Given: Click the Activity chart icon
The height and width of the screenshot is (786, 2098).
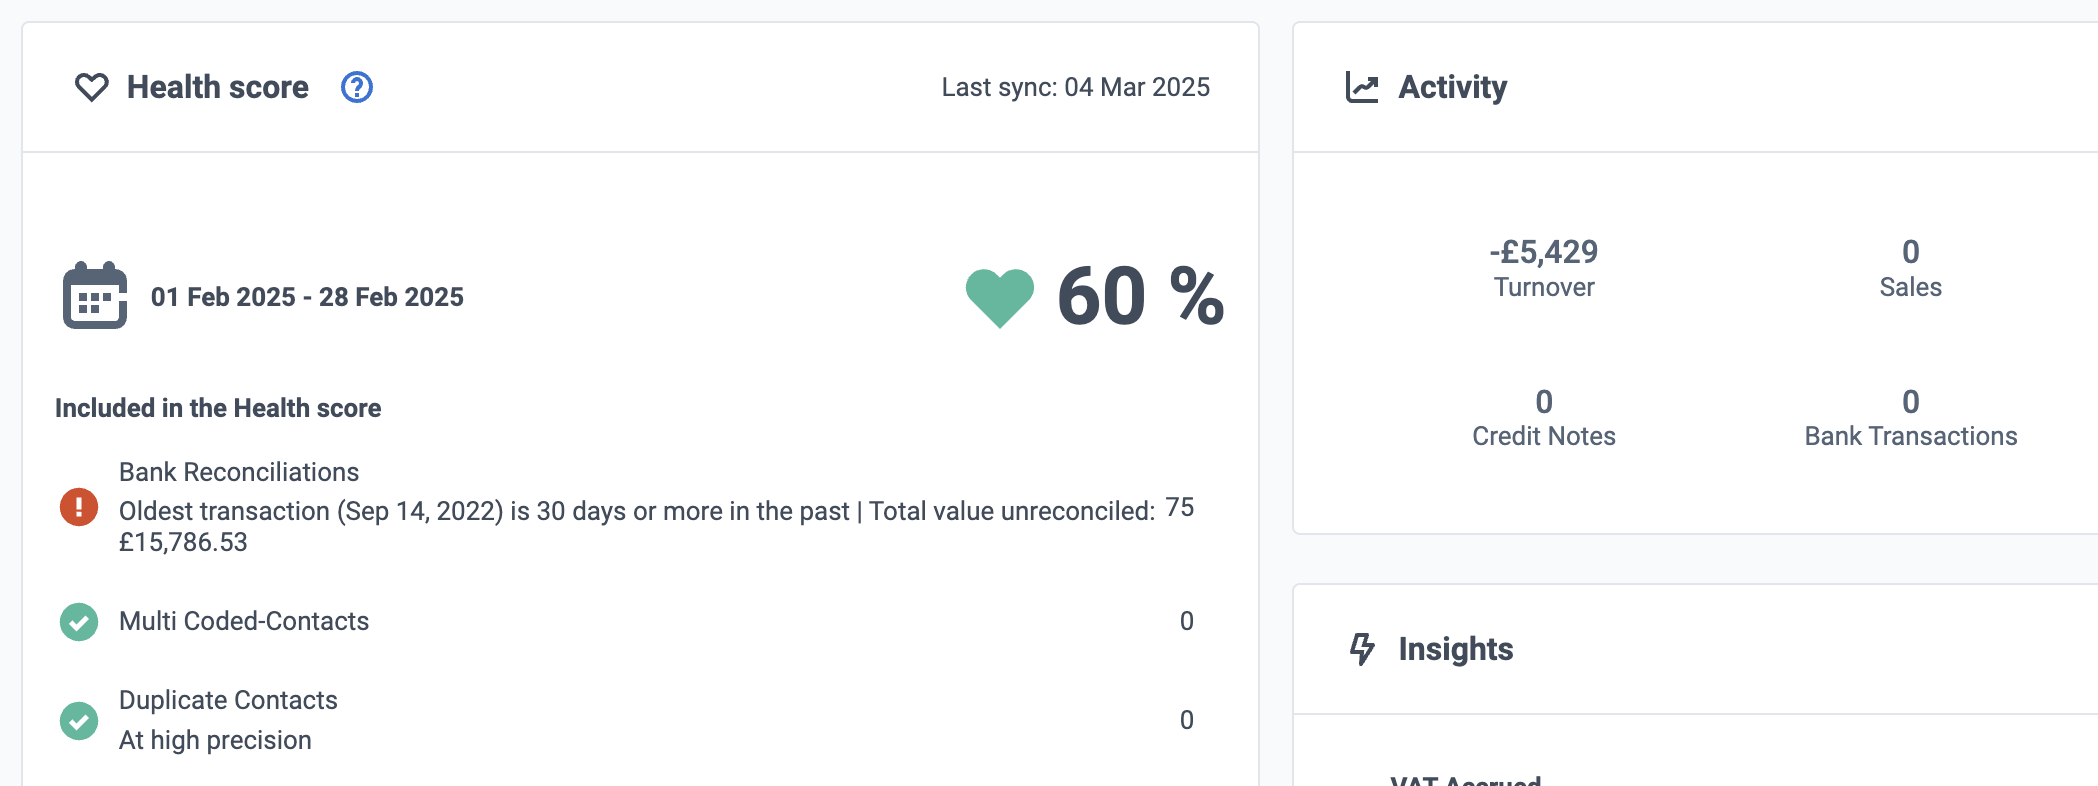Looking at the screenshot, I should click(1362, 88).
